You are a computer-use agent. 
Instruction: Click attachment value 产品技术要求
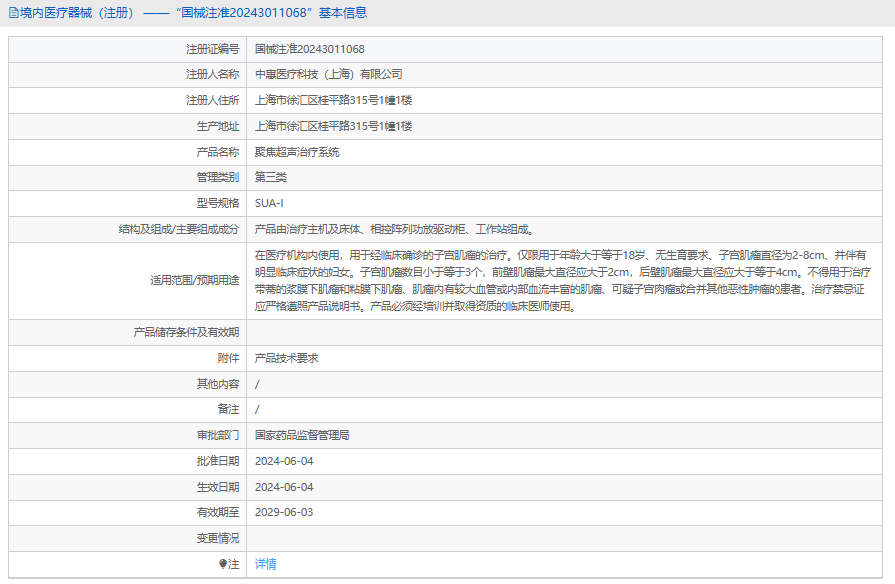point(287,358)
